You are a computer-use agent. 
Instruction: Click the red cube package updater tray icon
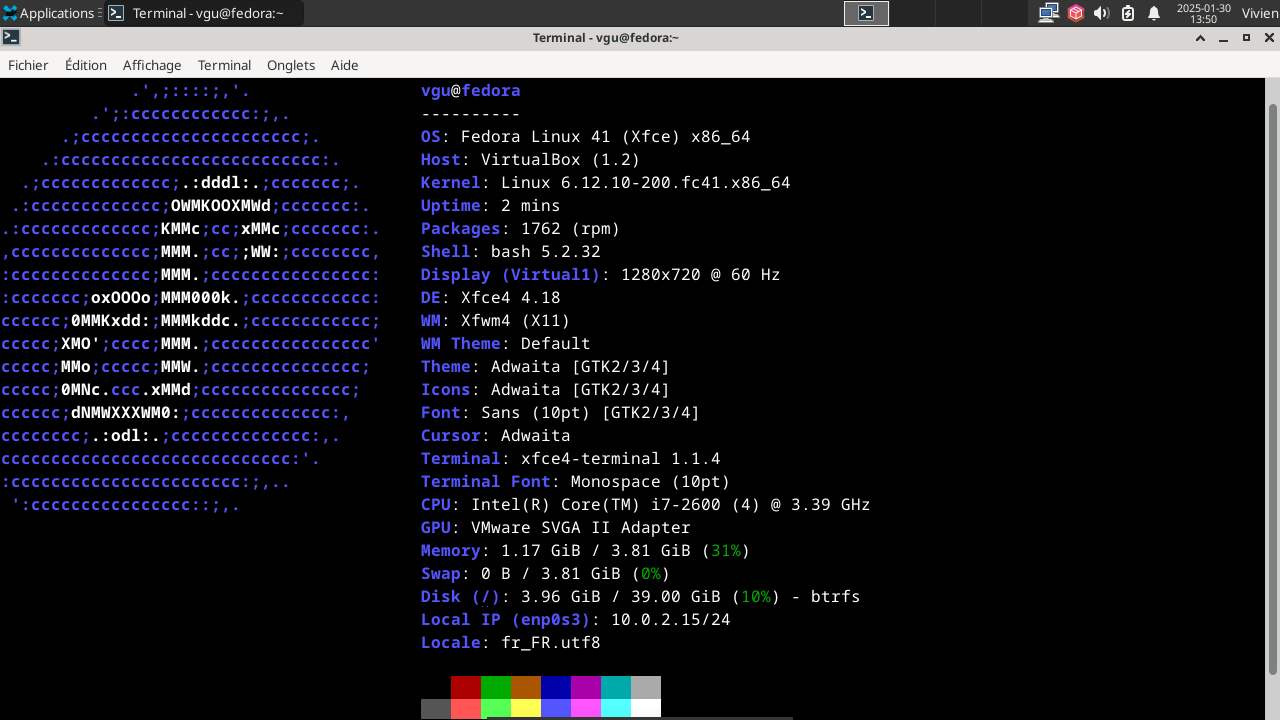pyautogui.click(x=1076, y=13)
